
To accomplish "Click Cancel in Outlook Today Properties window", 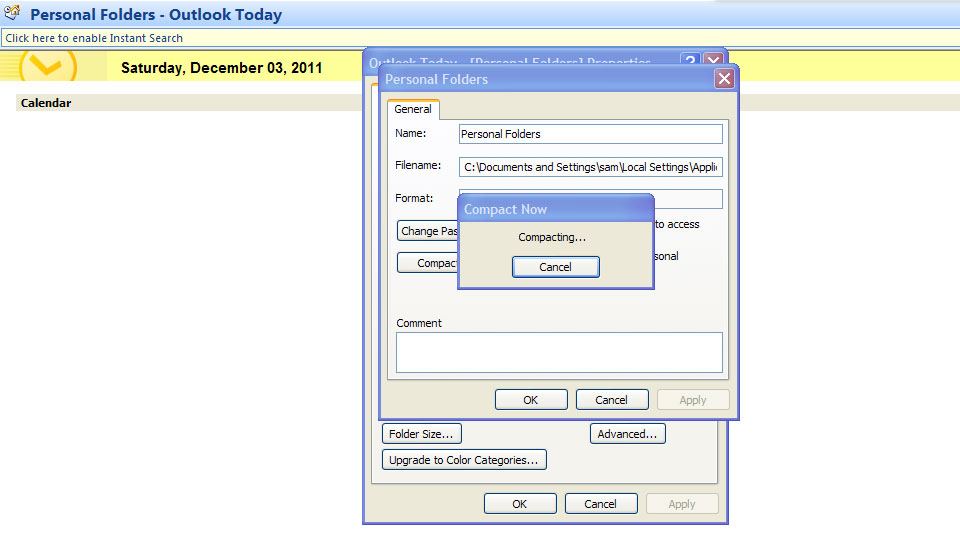I will point(601,504).
